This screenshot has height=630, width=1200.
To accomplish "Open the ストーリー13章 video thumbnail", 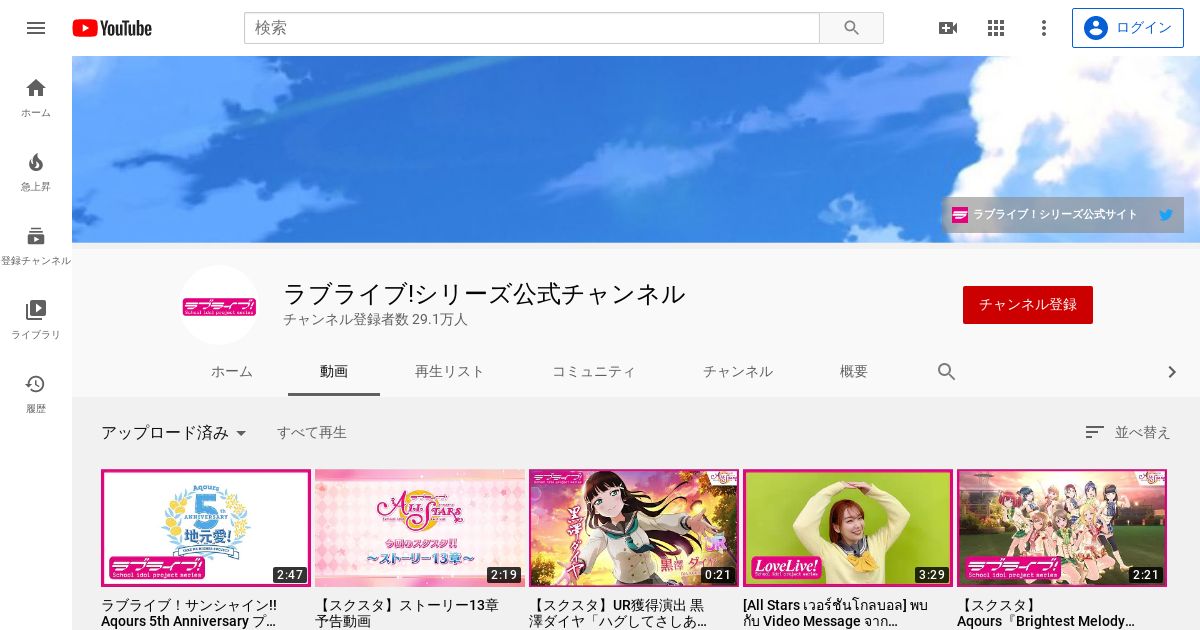I will coord(420,528).
